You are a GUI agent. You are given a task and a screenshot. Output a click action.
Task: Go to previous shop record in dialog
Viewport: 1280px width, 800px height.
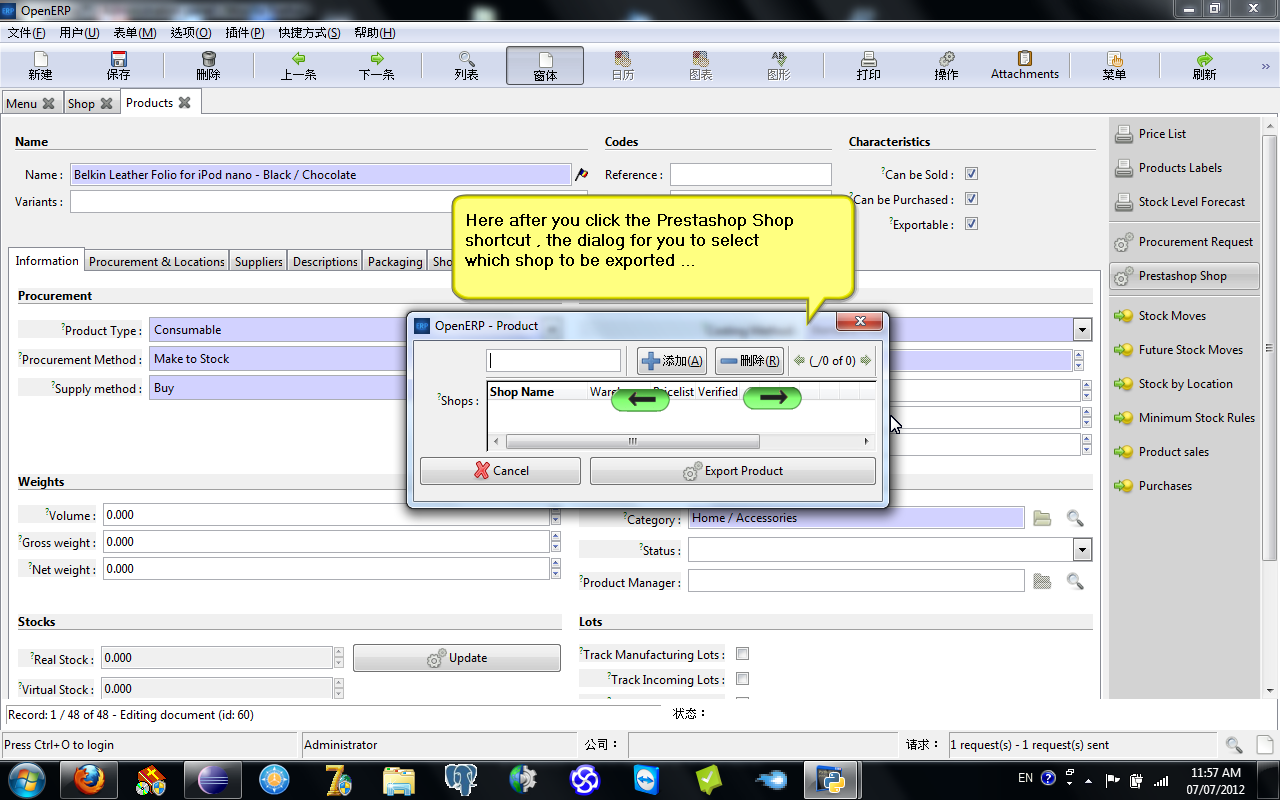tap(799, 361)
